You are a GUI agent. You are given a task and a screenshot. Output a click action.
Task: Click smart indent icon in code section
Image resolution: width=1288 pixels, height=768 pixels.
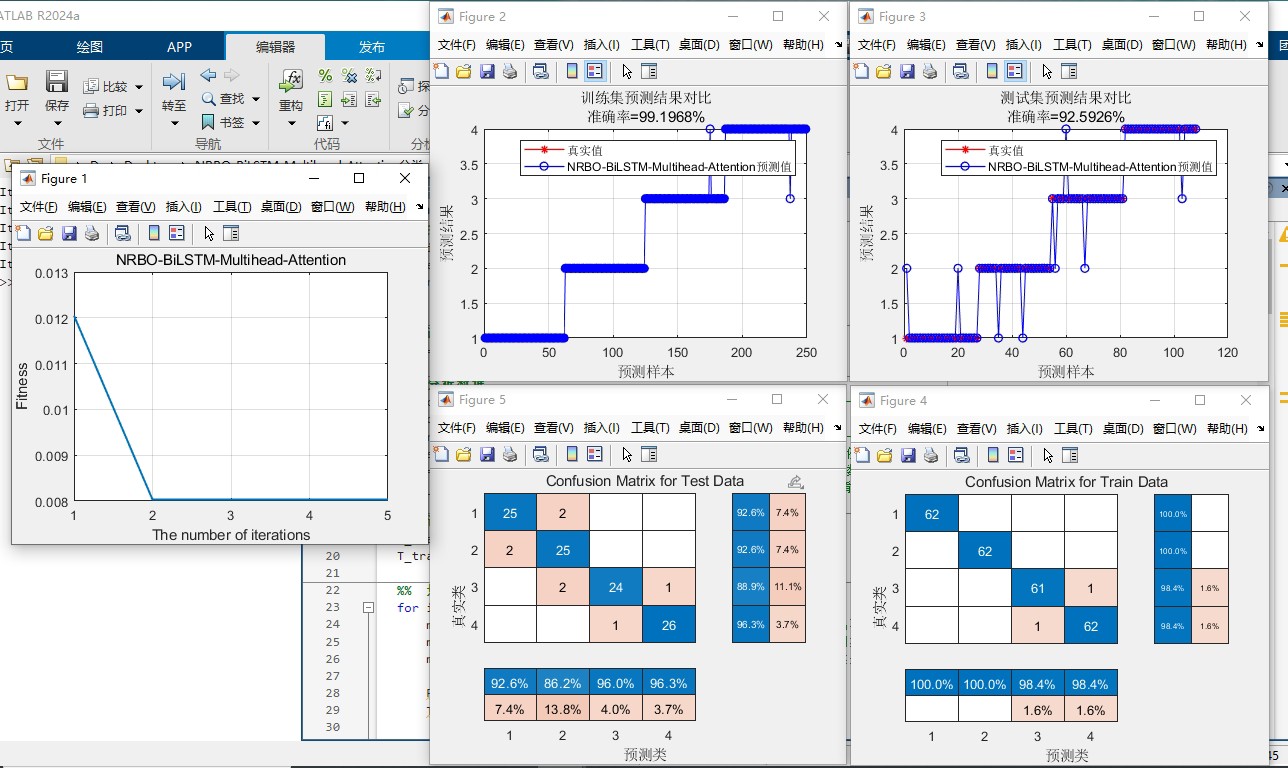[x=325, y=99]
